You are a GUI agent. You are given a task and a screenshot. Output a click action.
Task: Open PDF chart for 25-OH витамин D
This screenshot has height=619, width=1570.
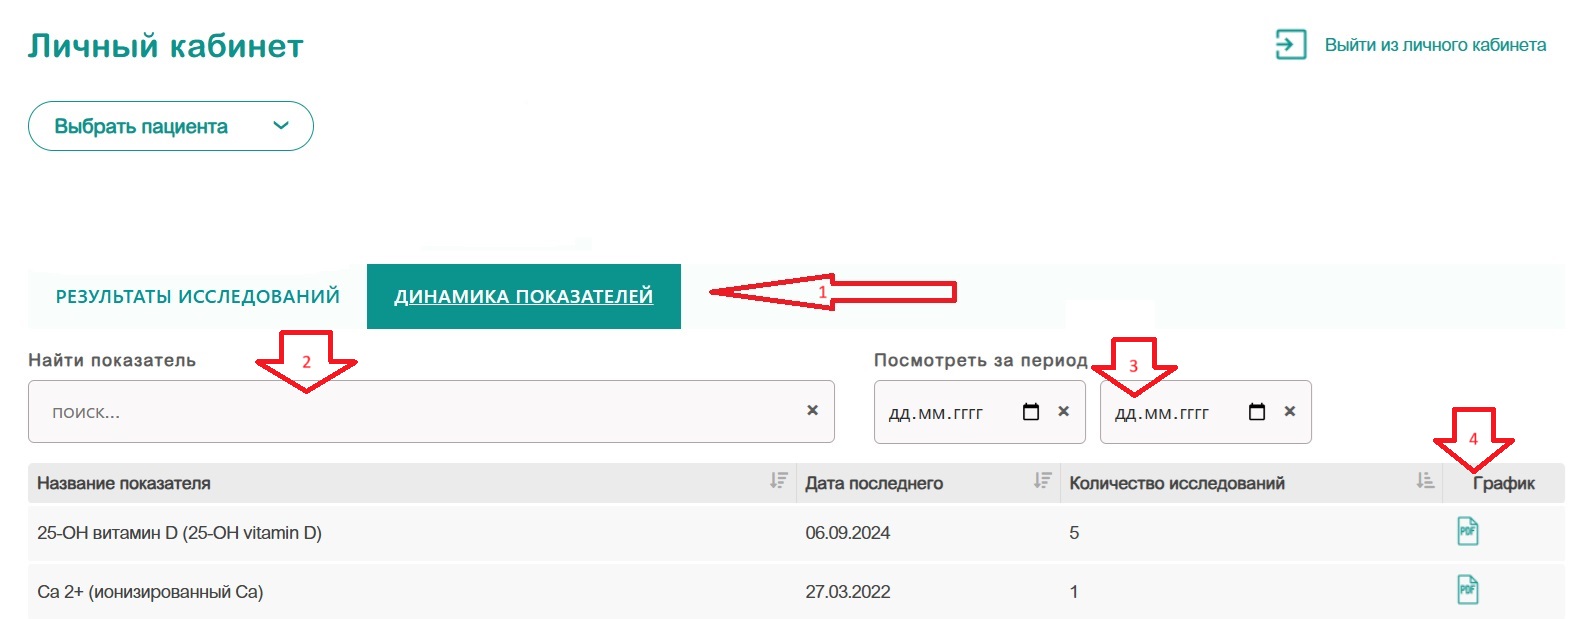pyautogui.click(x=1467, y=531)
